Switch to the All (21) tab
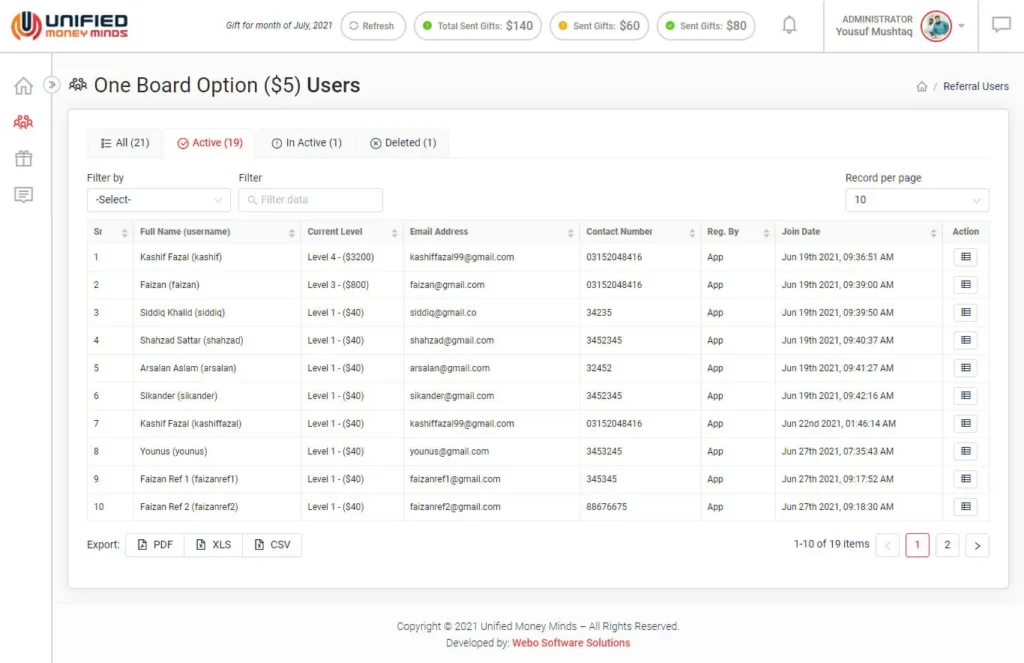This screenshot has width=1024, height=663. [125, 143]
